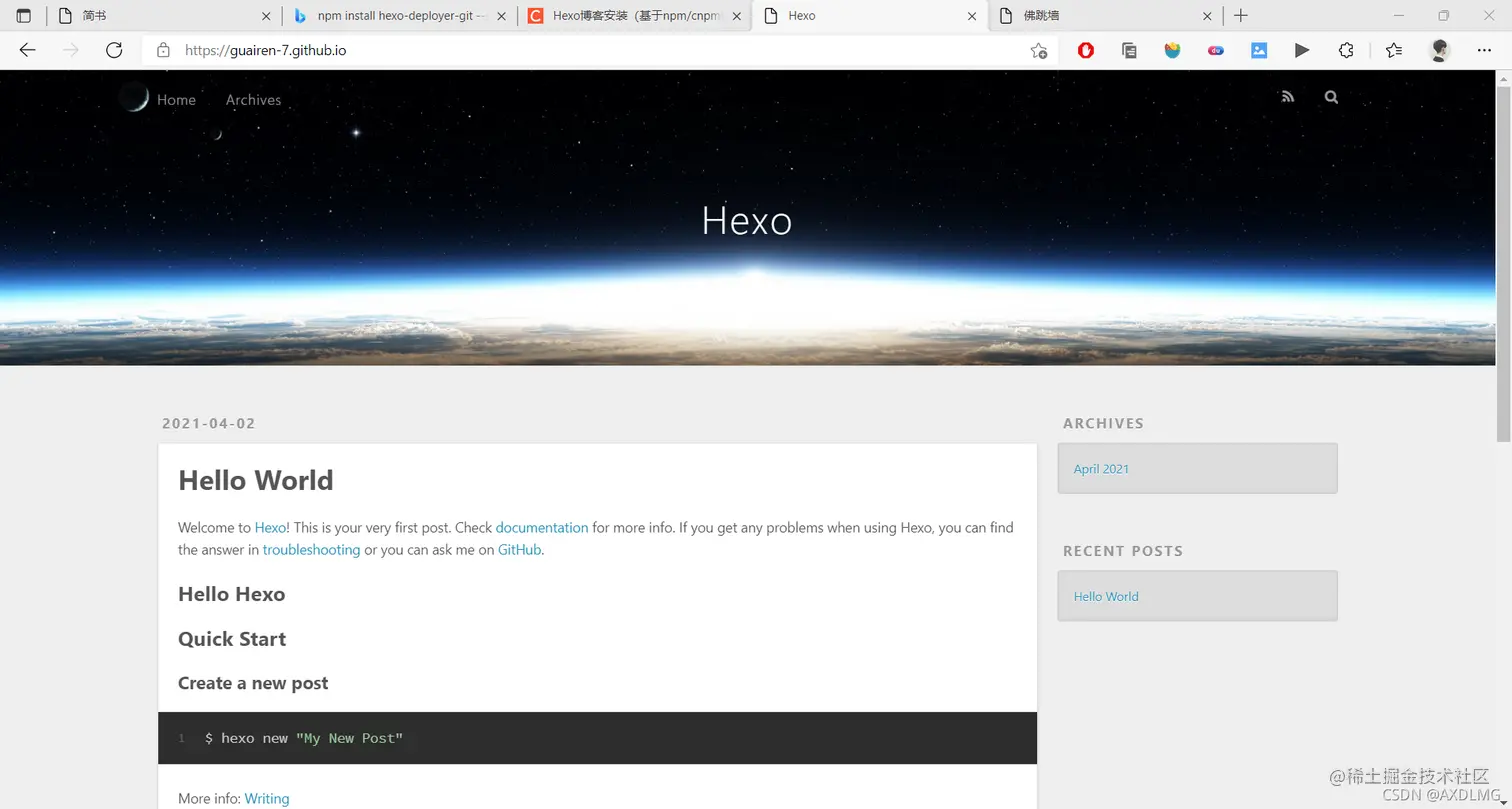The image size is (1512, 809).
Task: Switch to the 简书 tab
Action: (164, 16)
